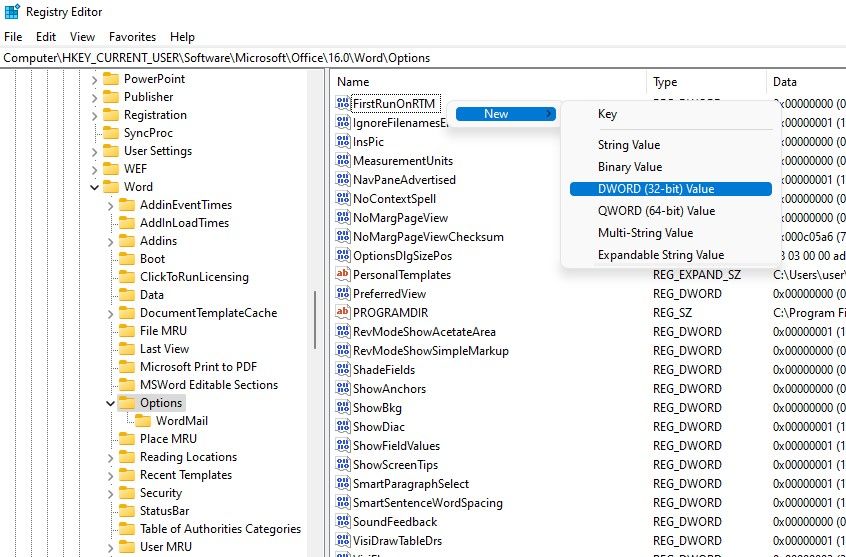
Task: Expand the Registration key
Action: [x=94, y=116]
